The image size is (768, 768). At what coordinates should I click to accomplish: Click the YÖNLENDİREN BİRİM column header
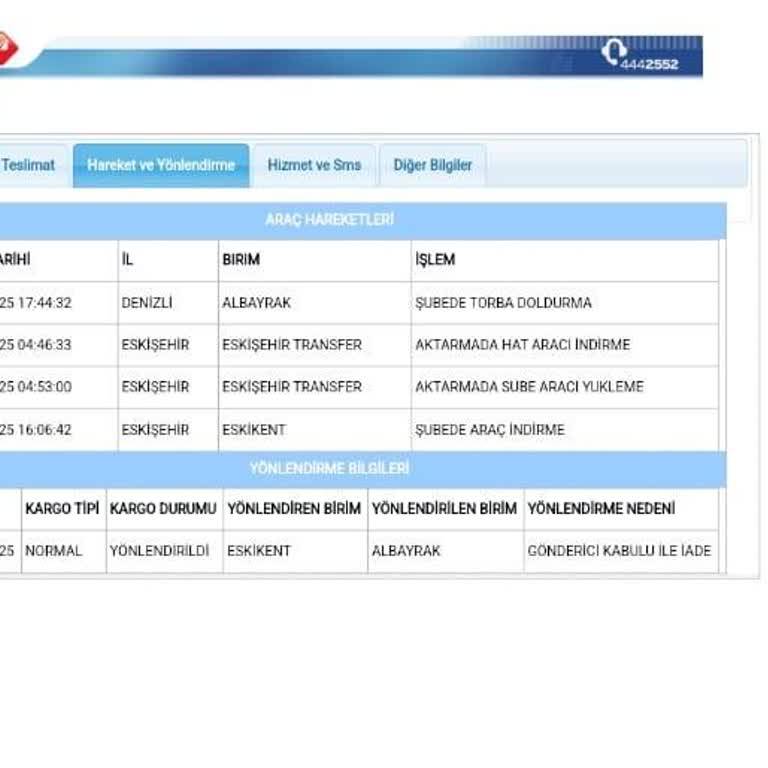click(x=294, y=509)
